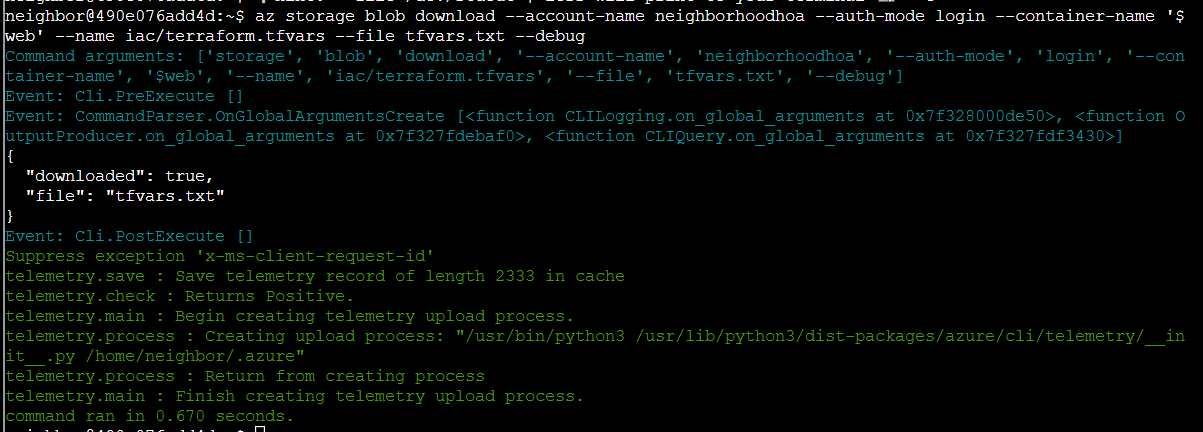The width and height of the screenshot is (1203, 432).
Task: Select the Event: Cli.PostExecute line
Action: (x=129, y=236)
